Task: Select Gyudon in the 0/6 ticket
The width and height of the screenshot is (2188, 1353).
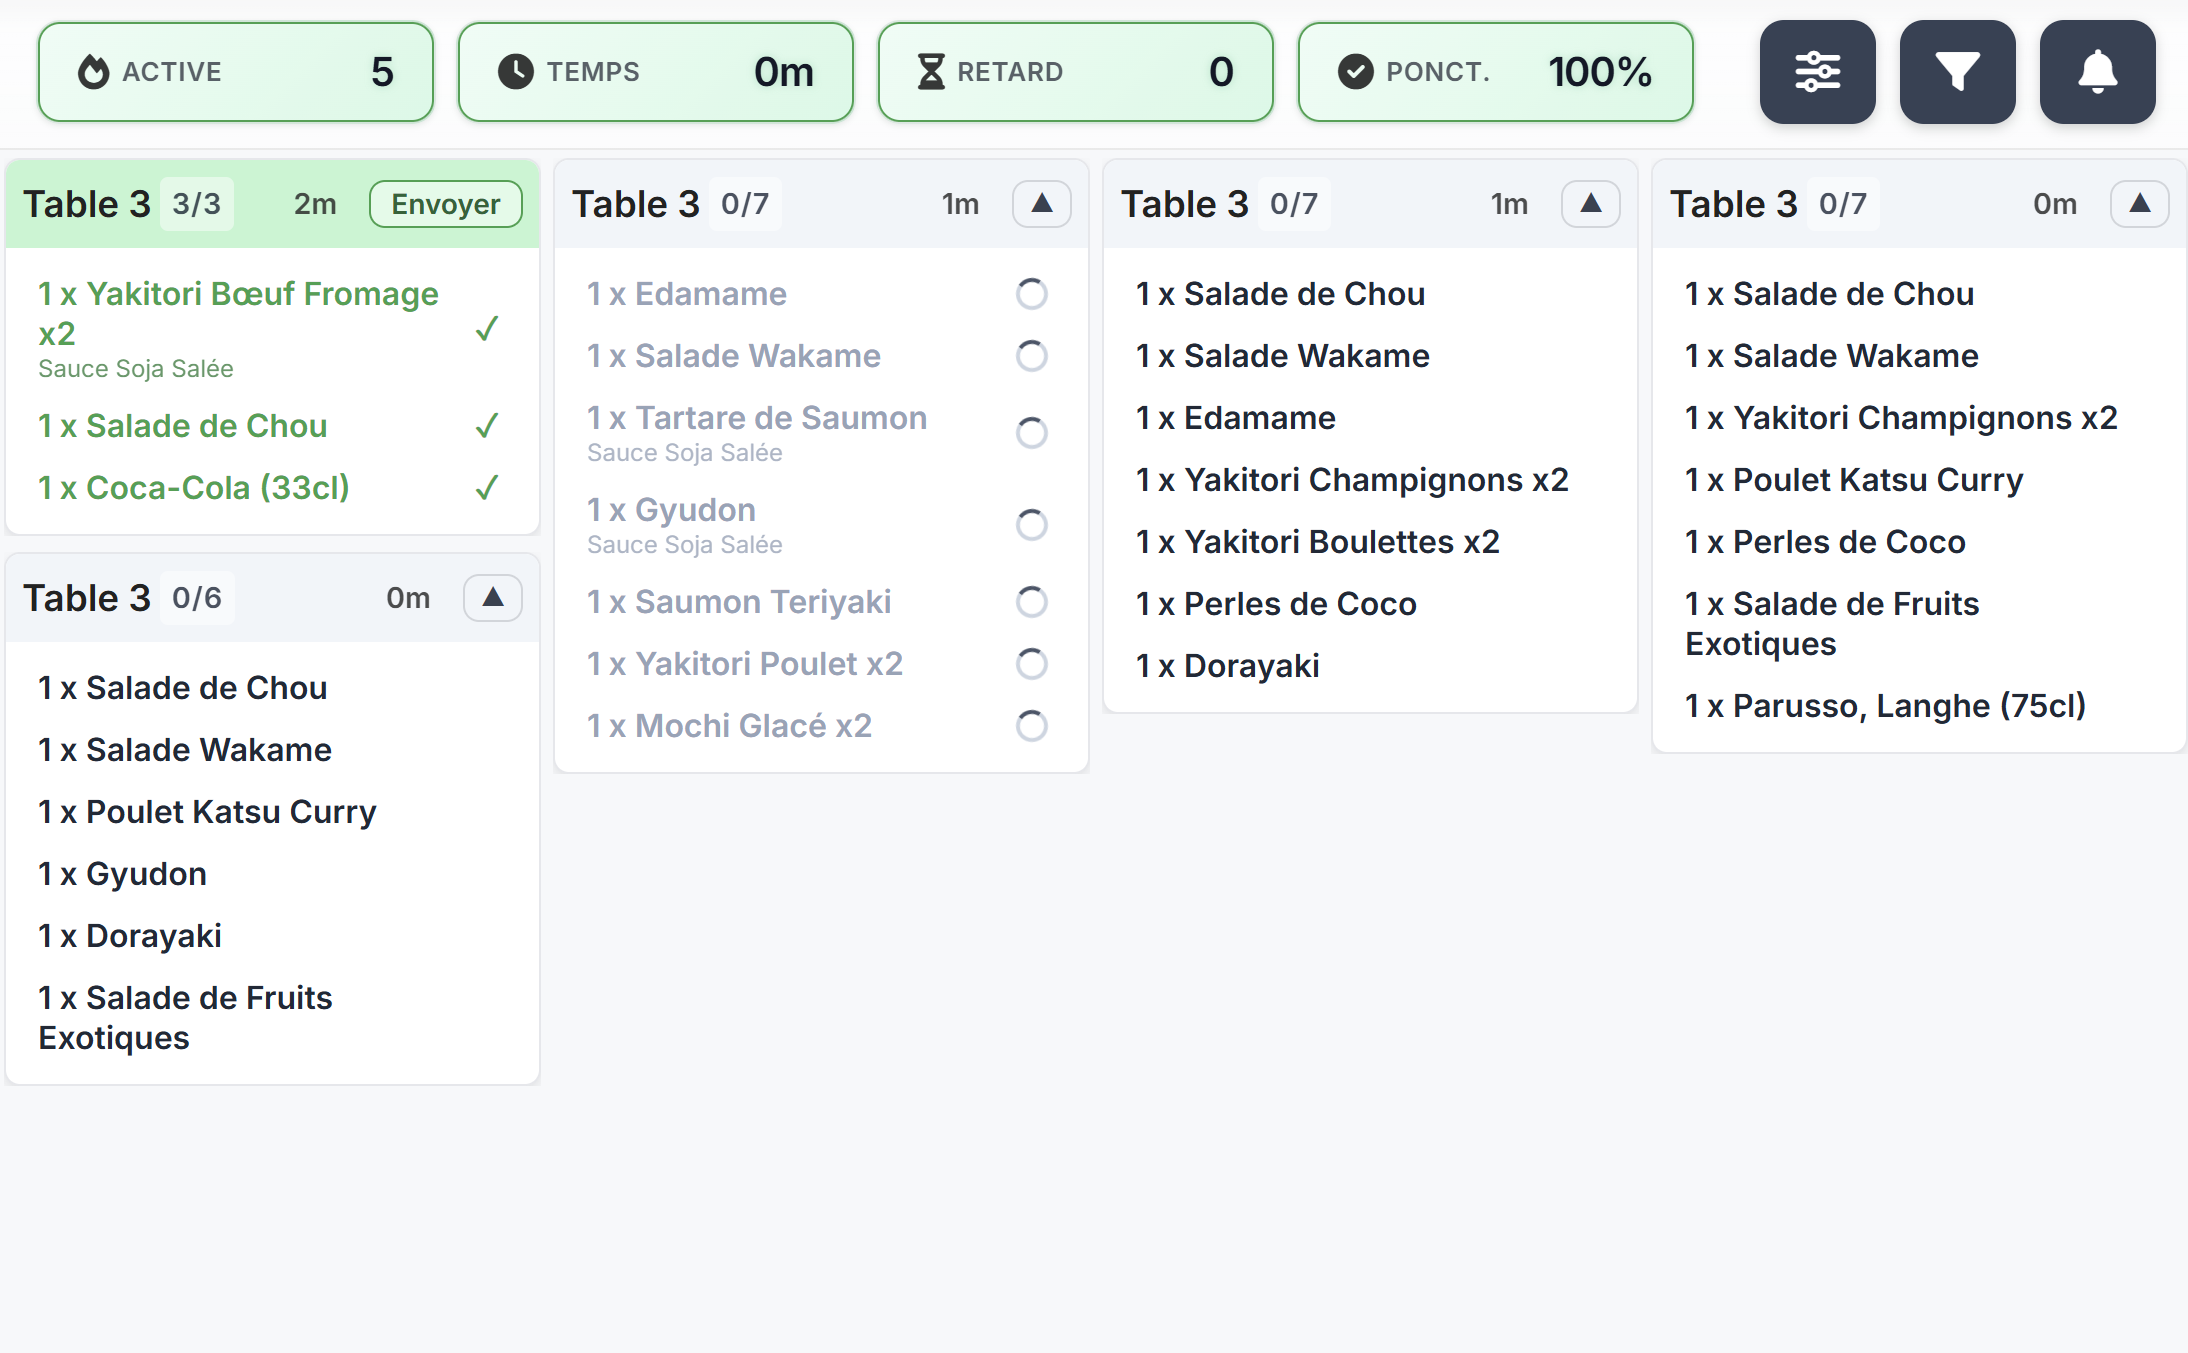Action: pyautogui.click(x=122, y=873)
